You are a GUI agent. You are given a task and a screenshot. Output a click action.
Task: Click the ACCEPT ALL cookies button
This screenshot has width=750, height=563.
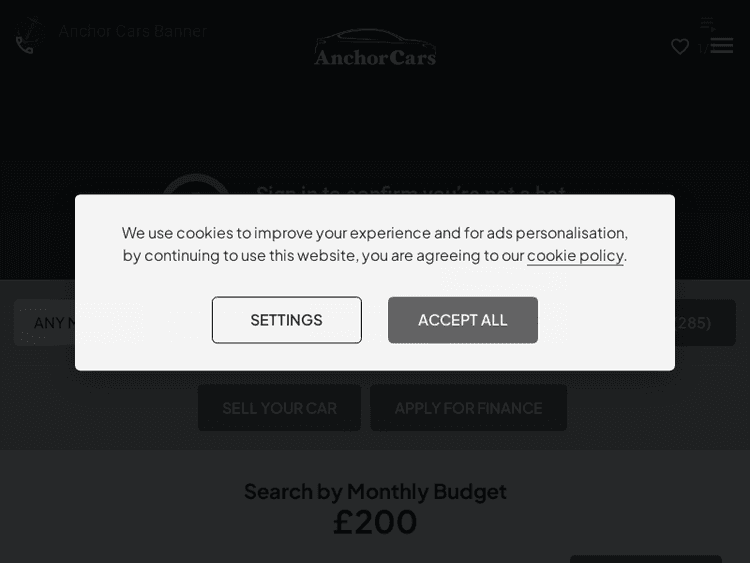pos(463,320)
